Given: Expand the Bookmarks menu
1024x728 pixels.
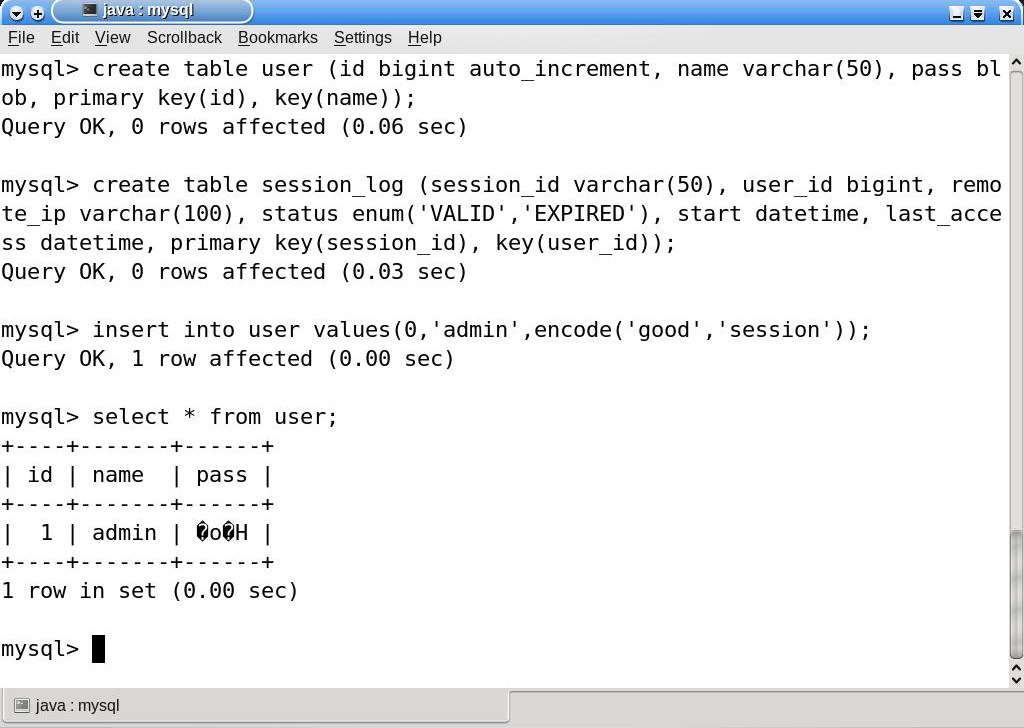Looking at the screenshot, I should [x=278, y=38].
